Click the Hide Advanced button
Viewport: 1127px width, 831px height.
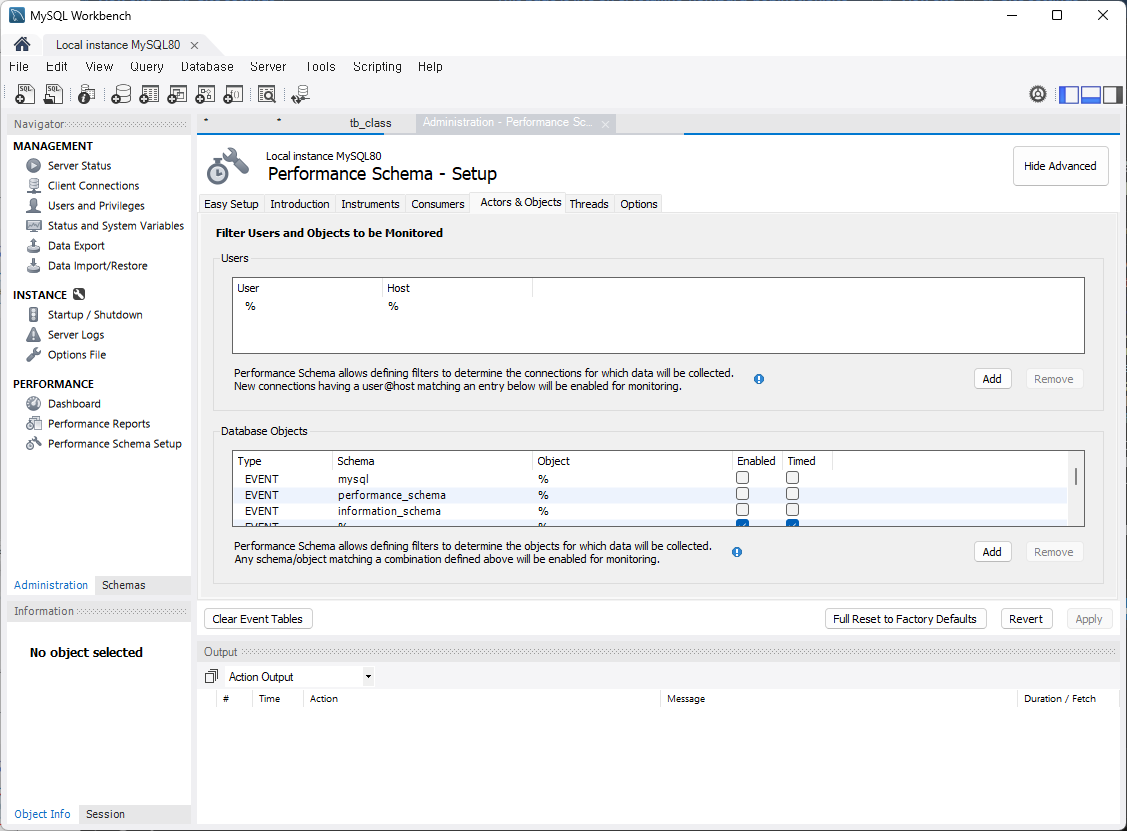point(1060,166)
